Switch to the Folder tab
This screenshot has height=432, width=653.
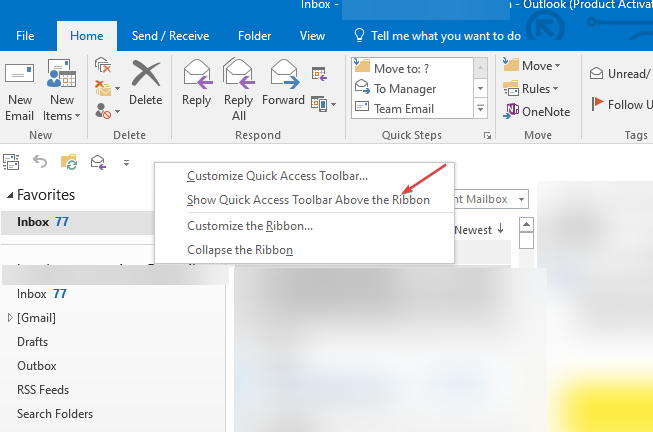[x=254, y=36]
